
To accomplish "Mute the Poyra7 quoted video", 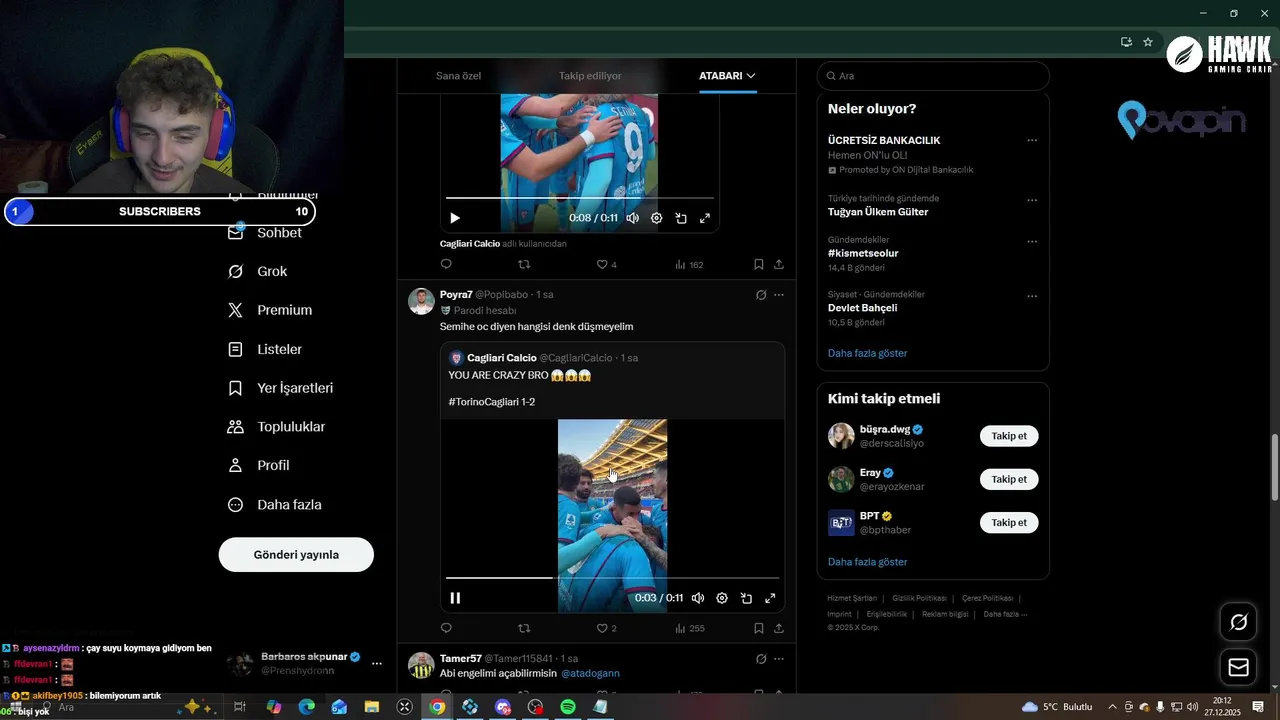I will (x=698, y=598).
